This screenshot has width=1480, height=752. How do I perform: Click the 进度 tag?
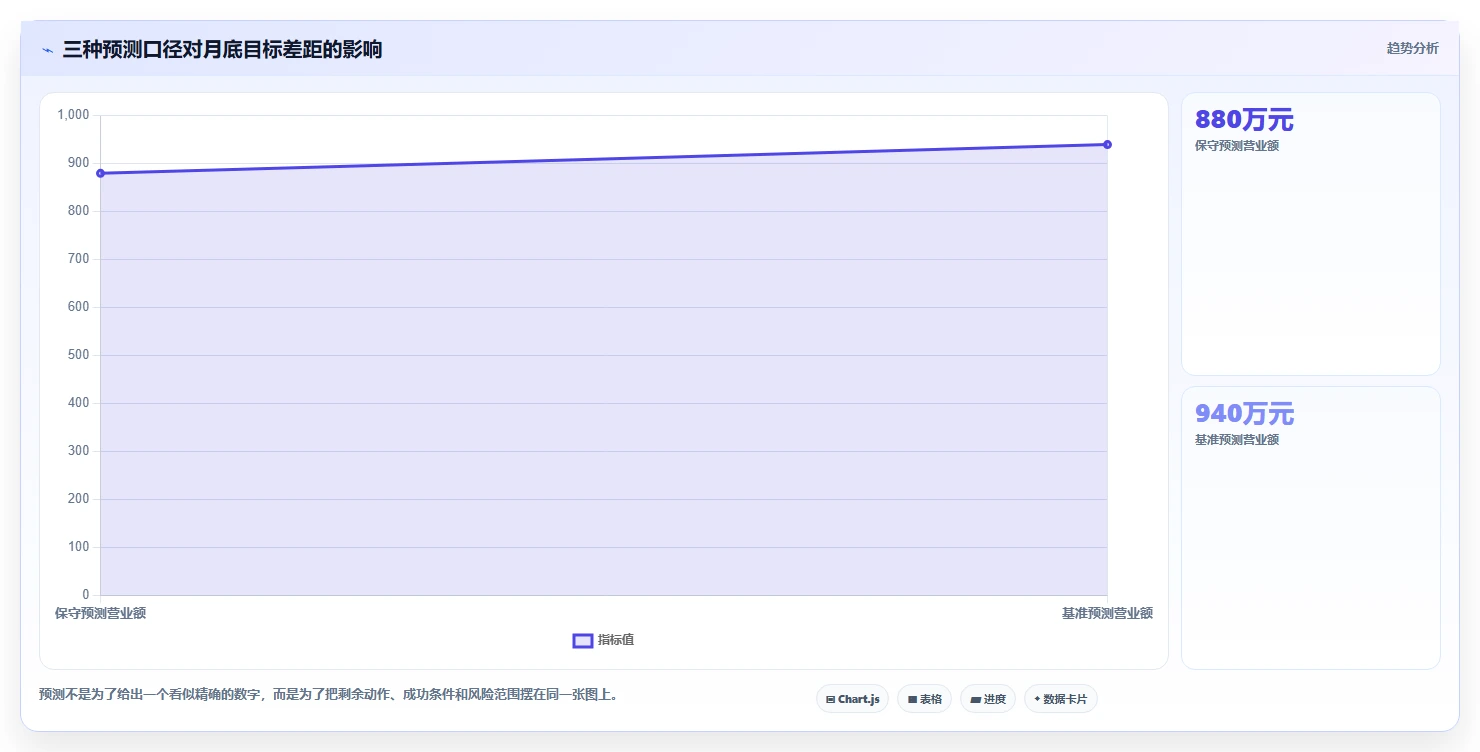[x=987, y=699]
